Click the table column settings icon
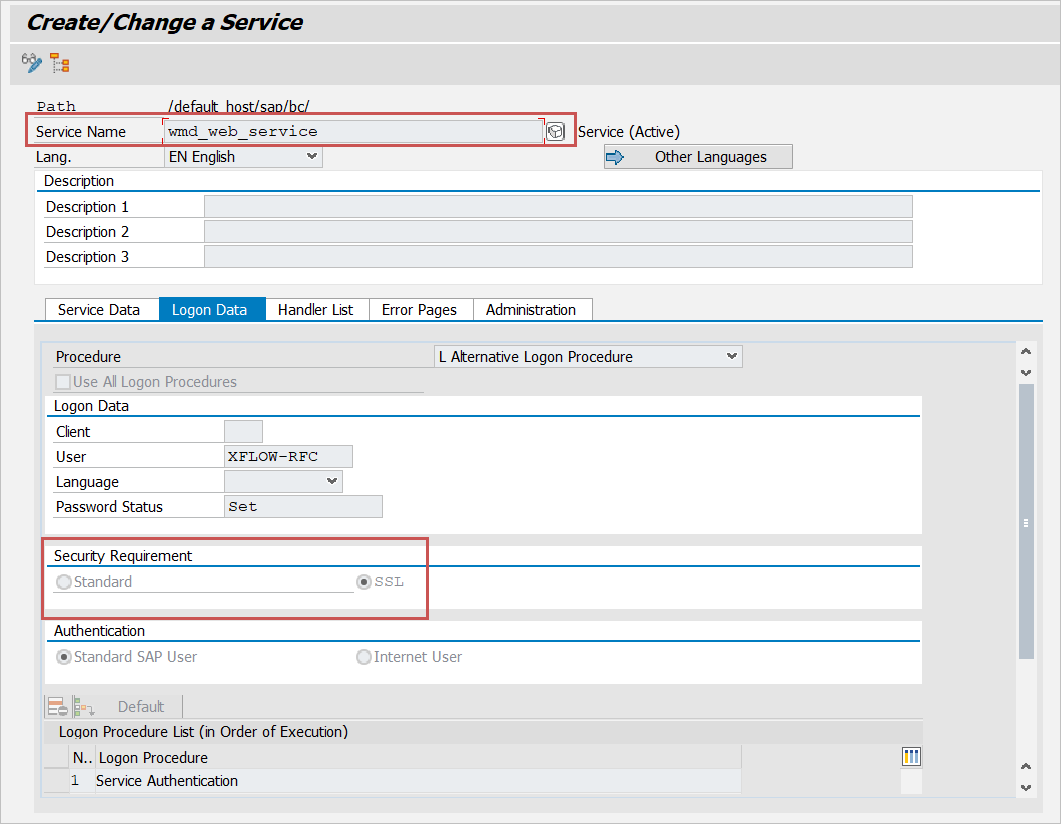This screenshot has width=1061, height=824. (911, 756)
